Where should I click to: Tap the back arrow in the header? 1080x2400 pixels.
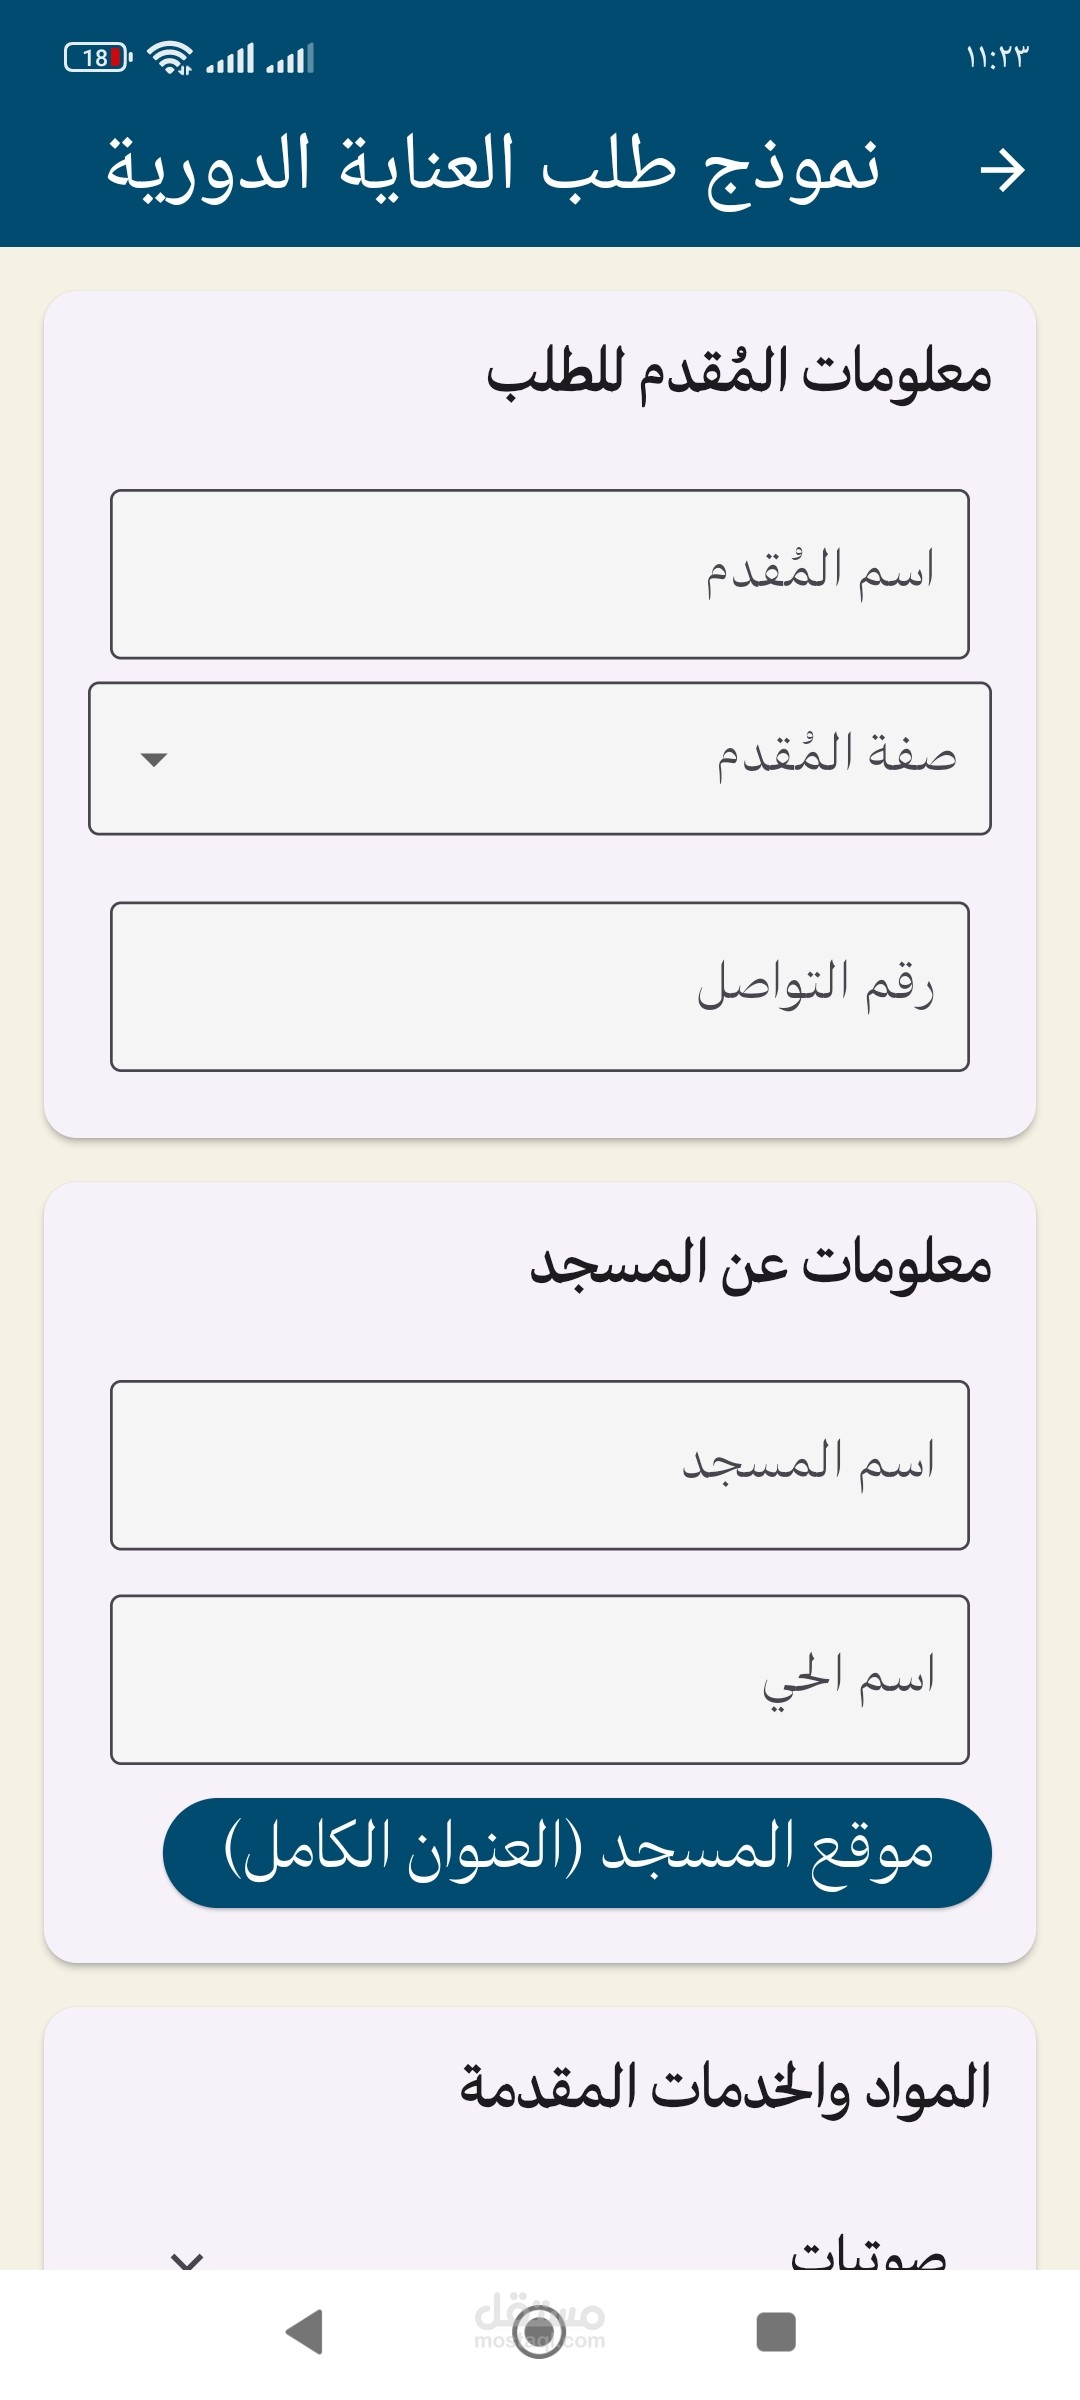pos(1002,170)
